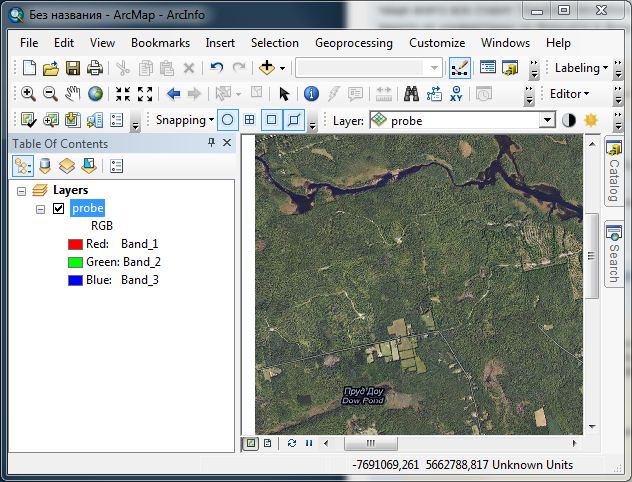This screenshot has height=482, width=632.
Task: Save the map document
Action: pyautogui.click(x=73, y=68)
